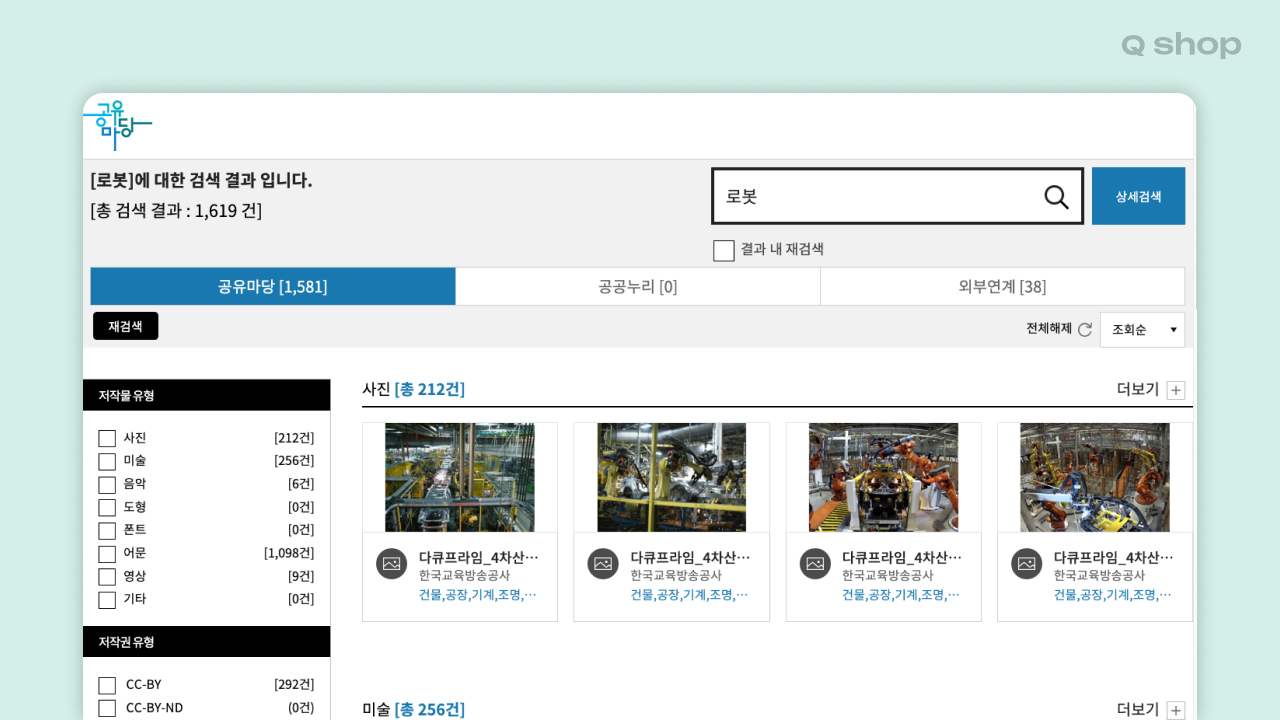
Task: Click 한국교육방송공사 on first card
Action: (x=465, y=576)
